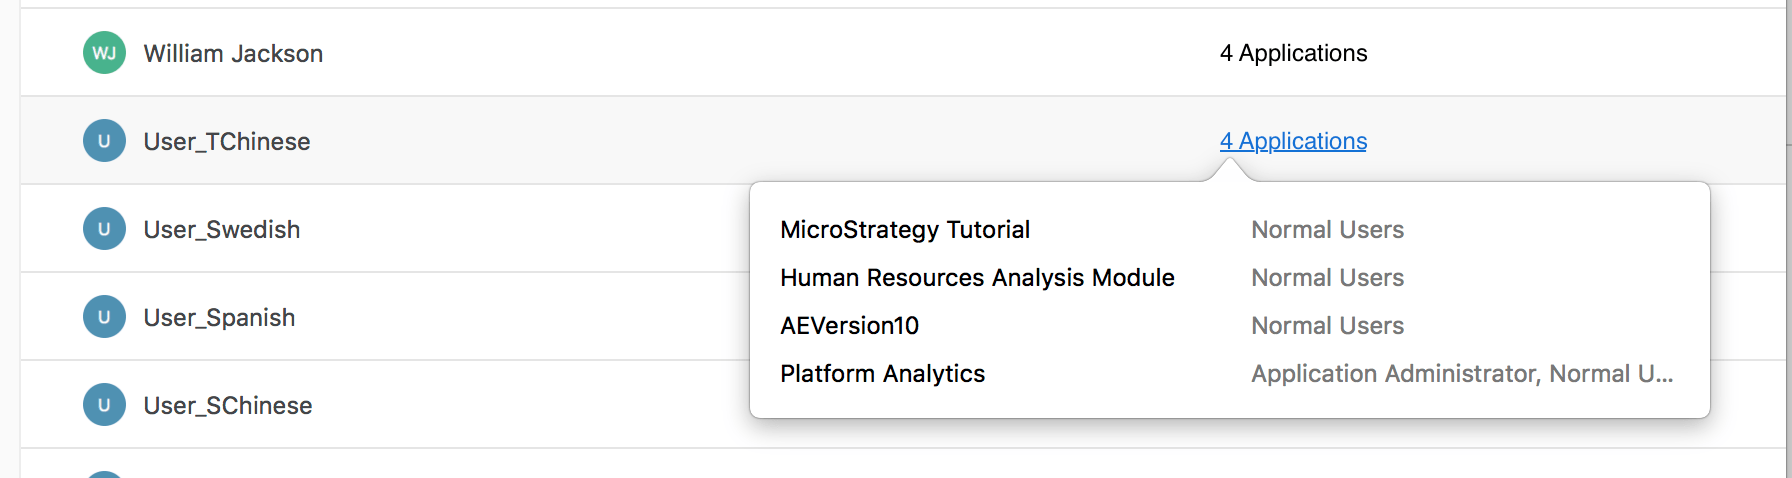Click the User_Spanish avatar icon
This screenshot has width=1792, height=478.
[x=104, y=317]
